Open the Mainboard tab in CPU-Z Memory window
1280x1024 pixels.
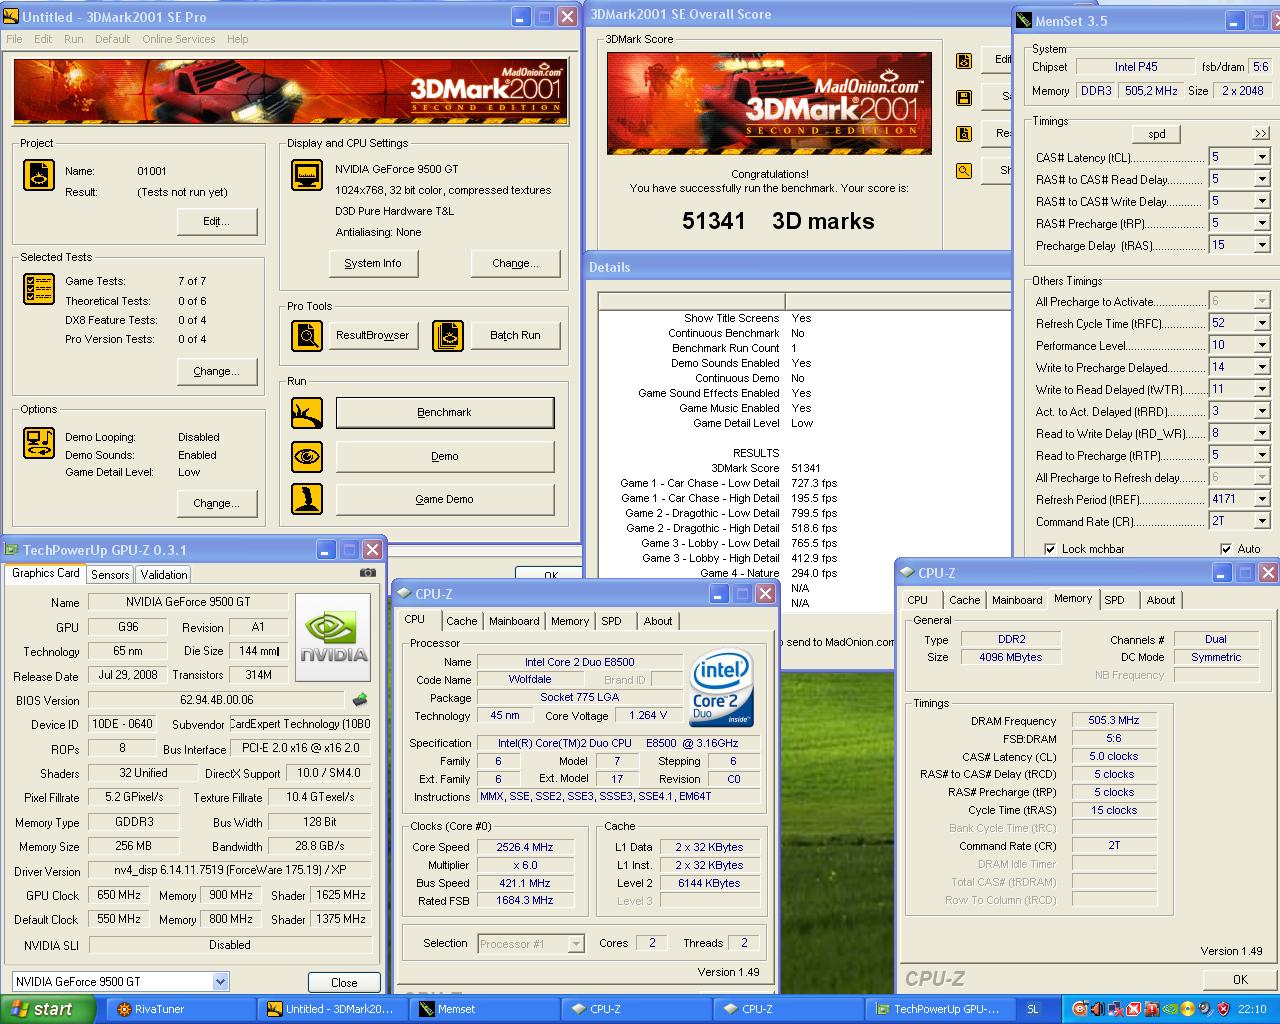tap(1017, 600)
